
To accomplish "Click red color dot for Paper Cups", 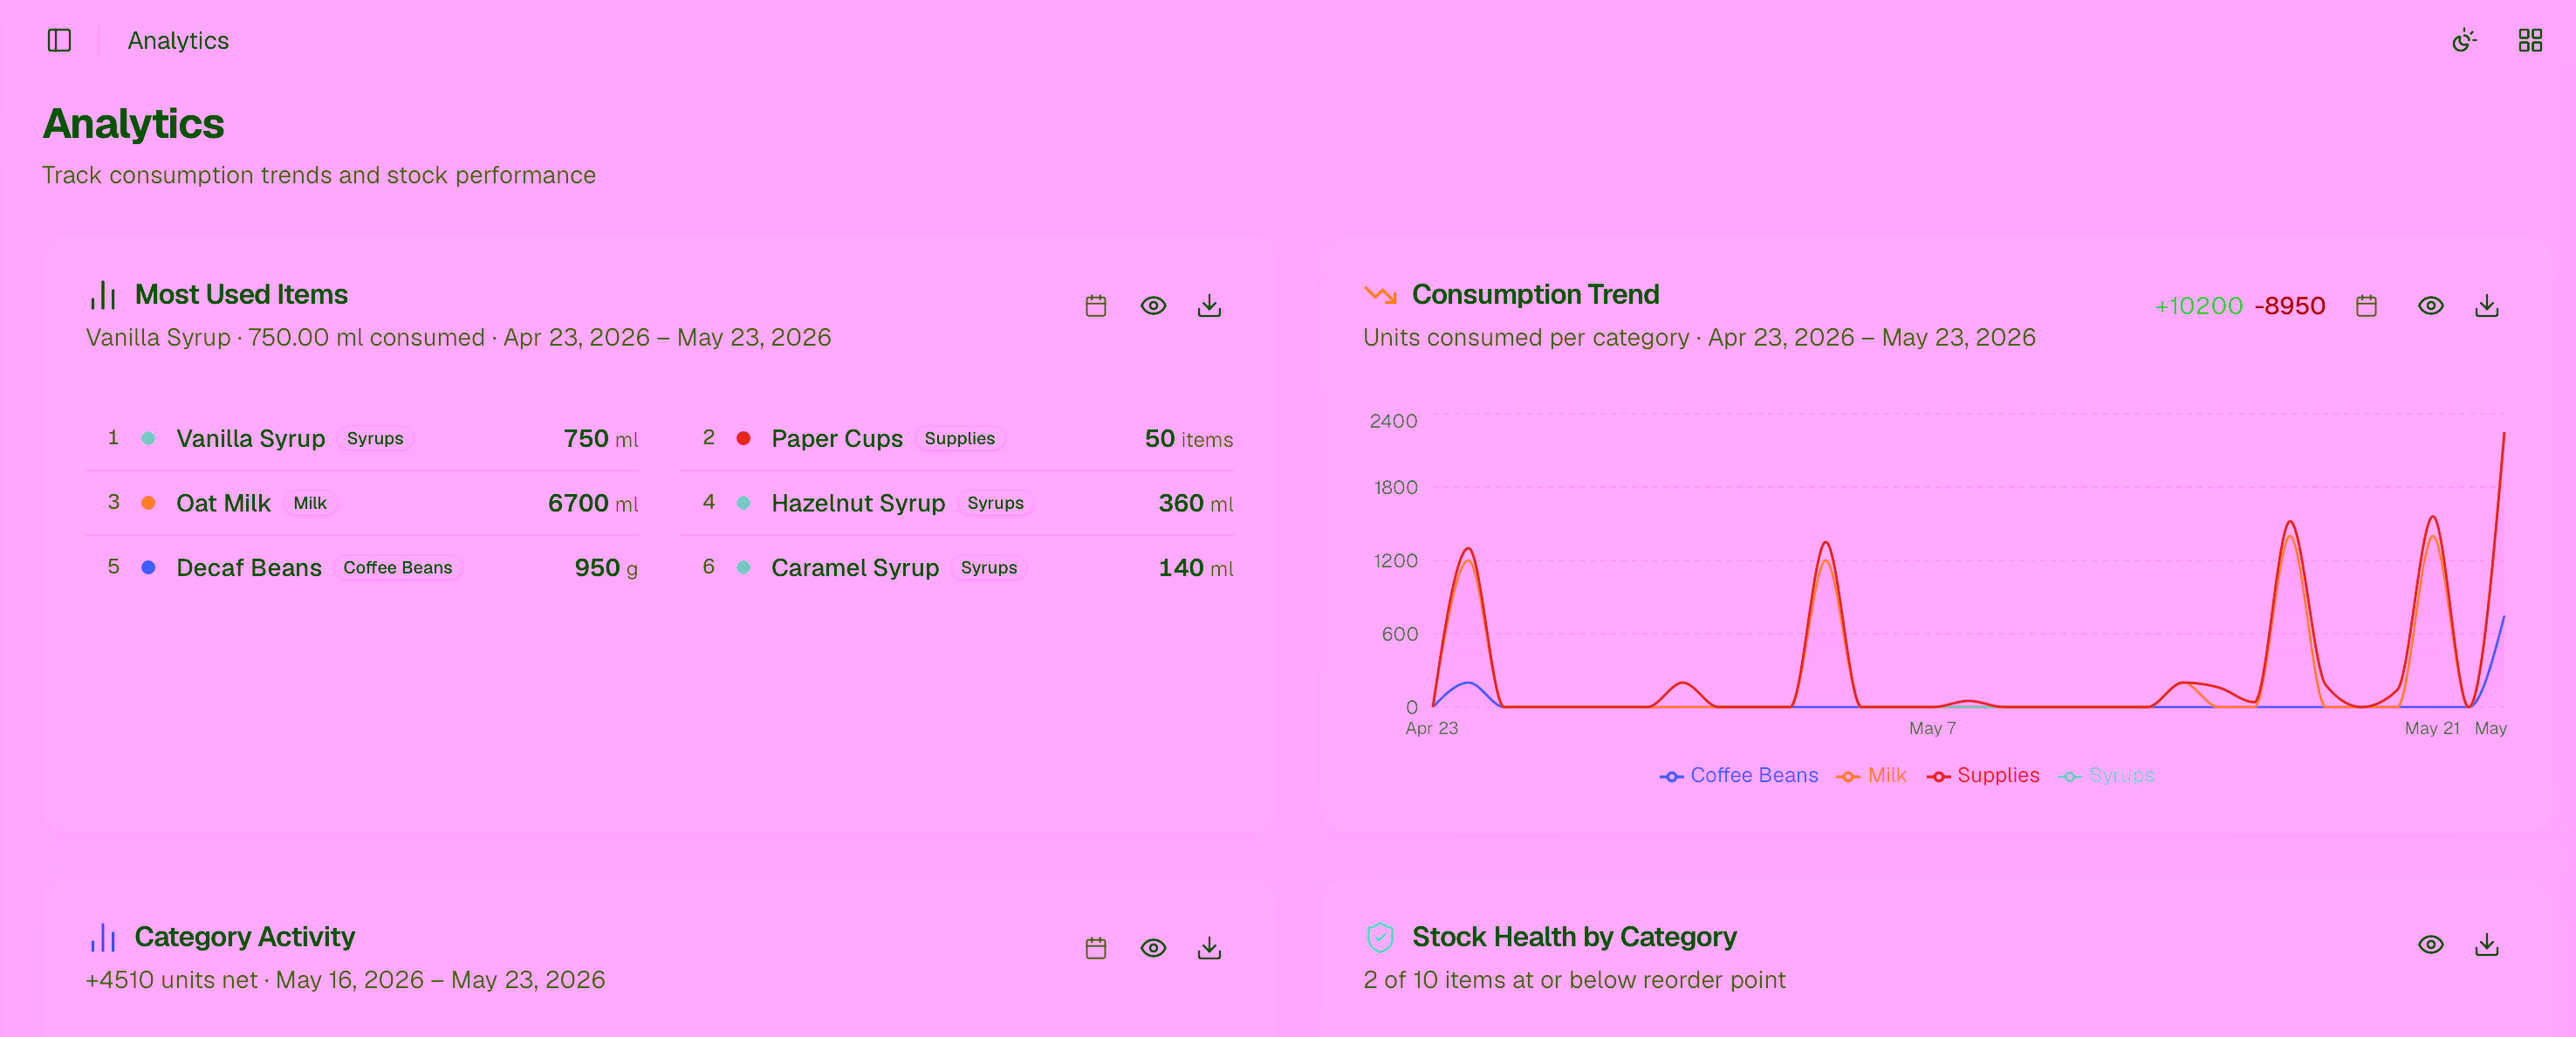I will click(743, 438).
